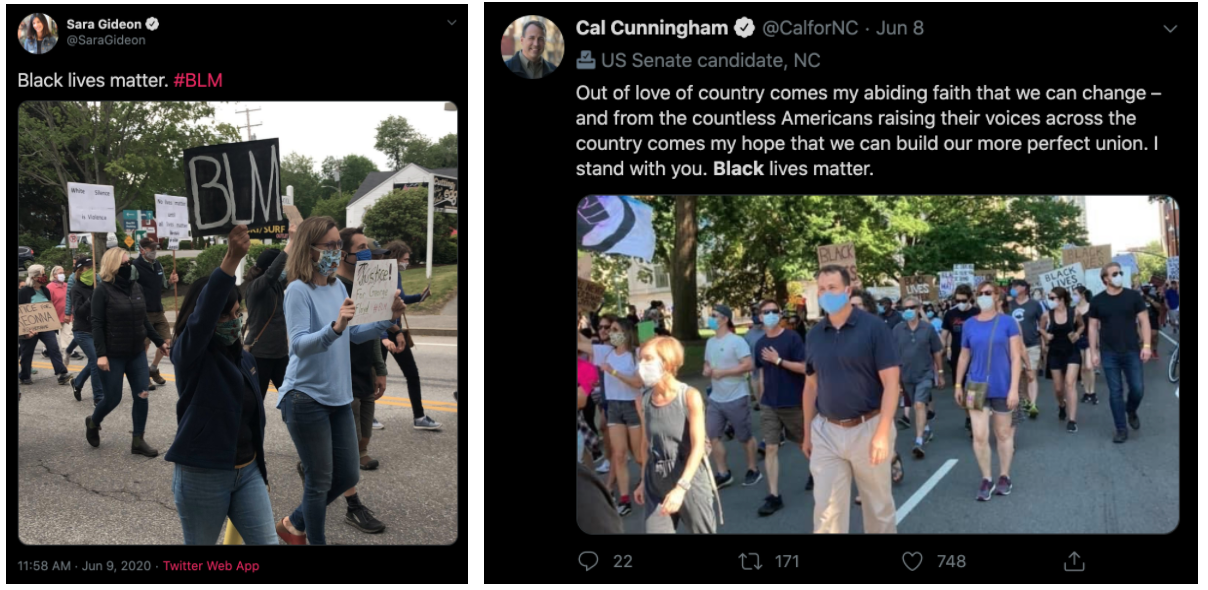The width and height of the screenshot is (1208, 590).
Task: Open Sara Gideon's profile avatar
Action: [x=38, y=33]
